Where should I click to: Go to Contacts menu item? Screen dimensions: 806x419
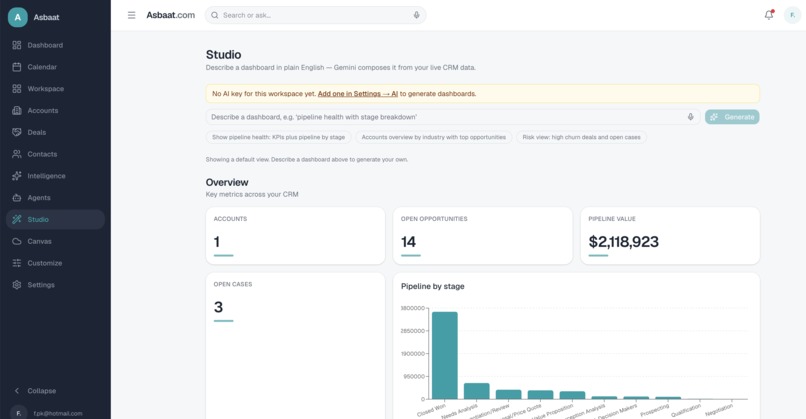click(56, 154)
